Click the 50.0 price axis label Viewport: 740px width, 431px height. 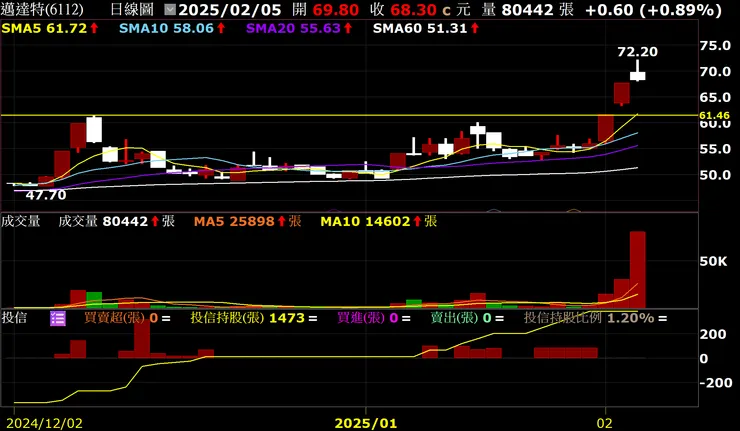tap(715, 175)
